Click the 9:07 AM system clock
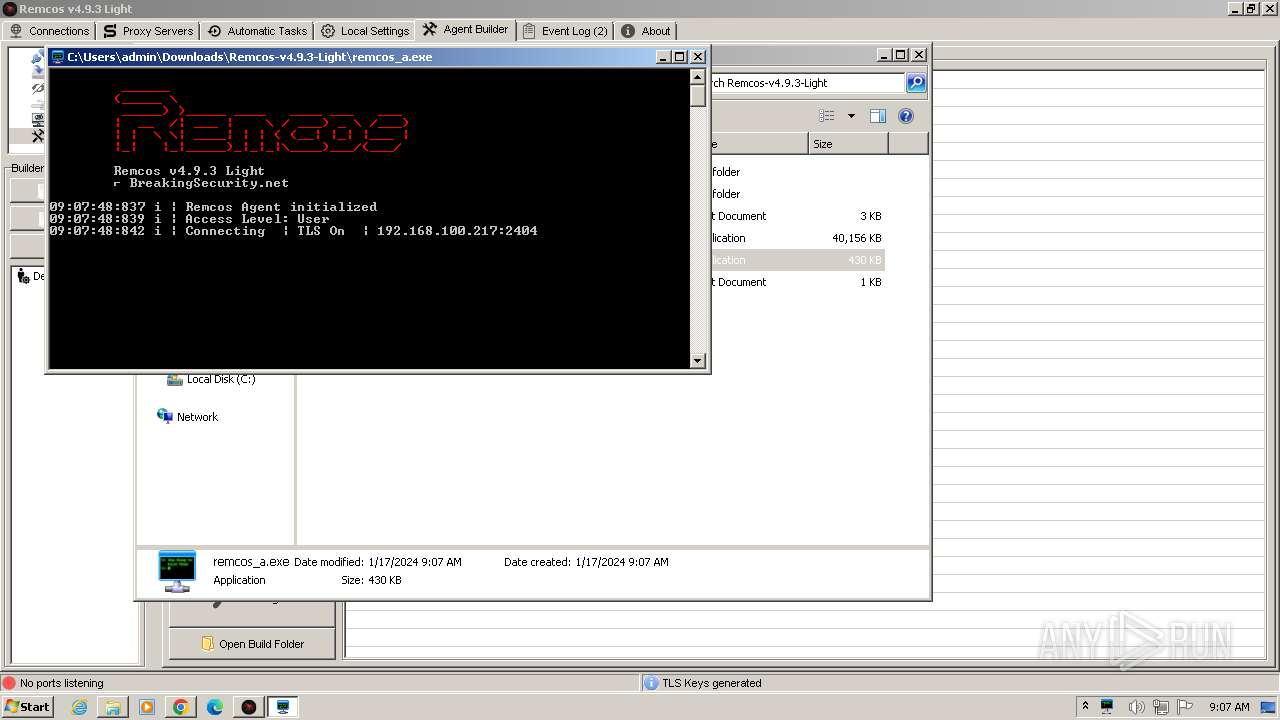Screen dimensions: 1280x720 1229,707
